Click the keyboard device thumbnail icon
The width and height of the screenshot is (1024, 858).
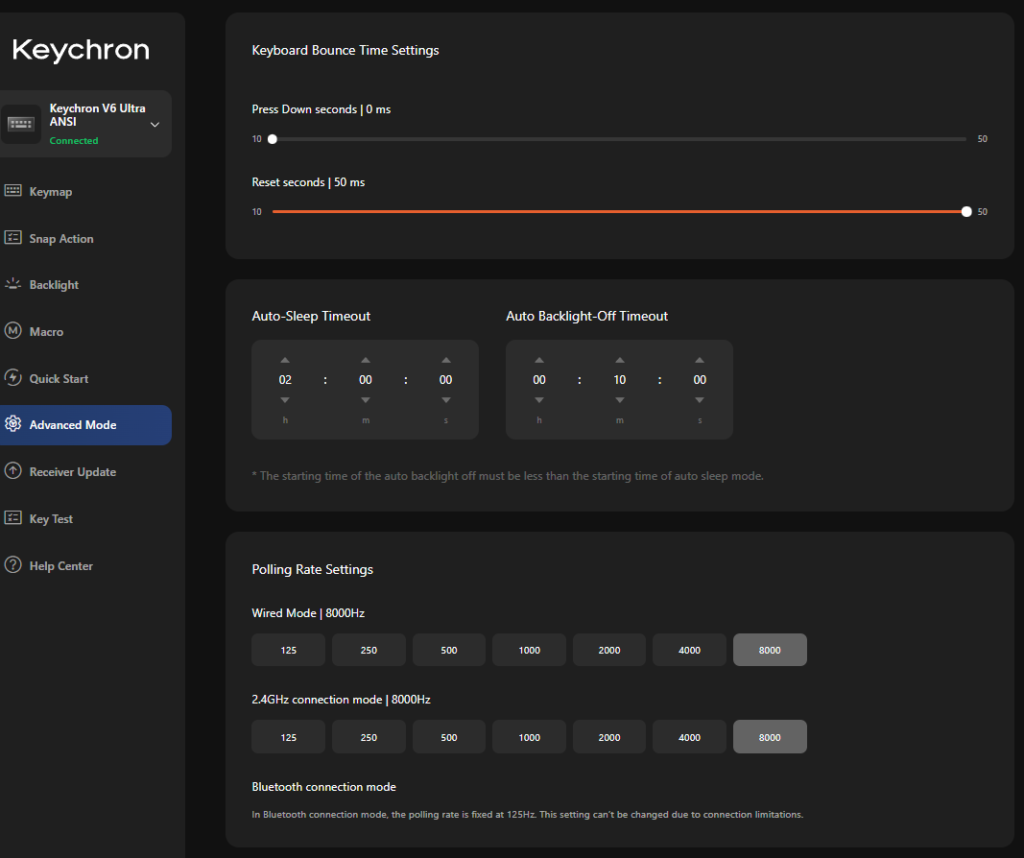(x=21, y=124)
